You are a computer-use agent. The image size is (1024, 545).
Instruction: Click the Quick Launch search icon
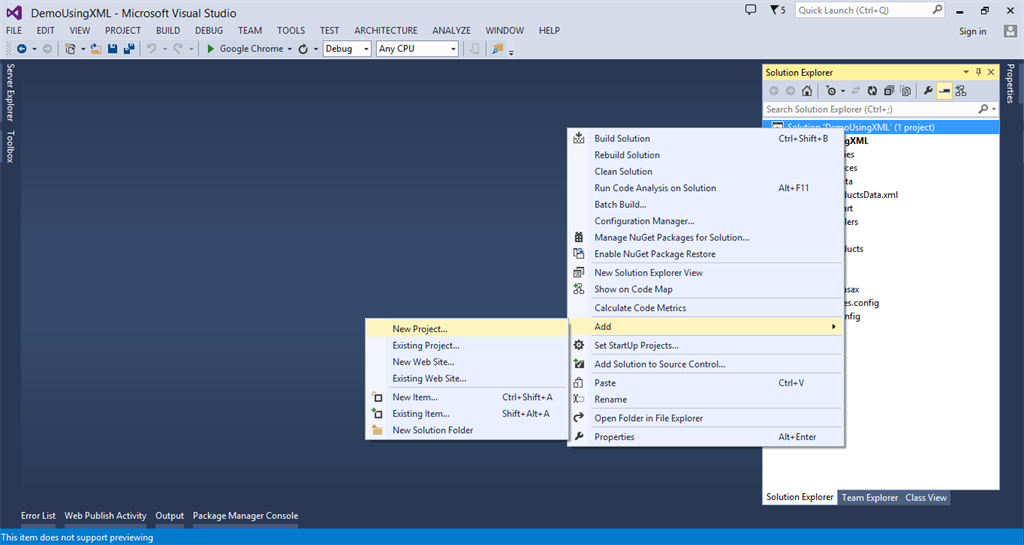[937, 10]
